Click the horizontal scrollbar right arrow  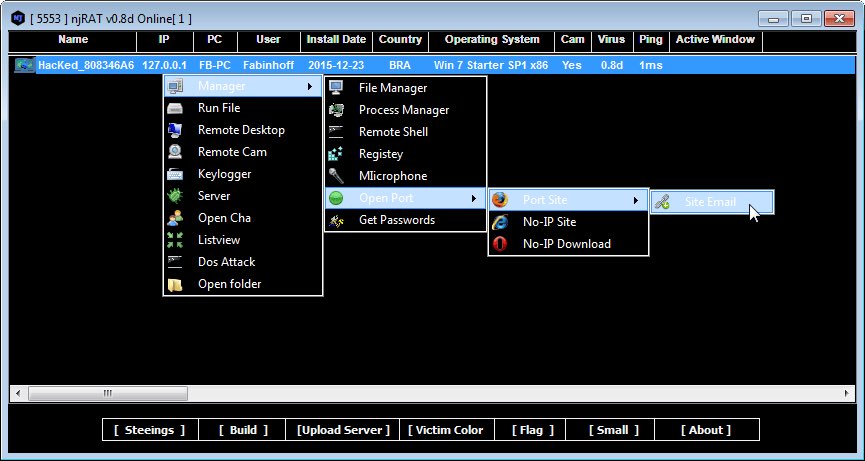847,394
